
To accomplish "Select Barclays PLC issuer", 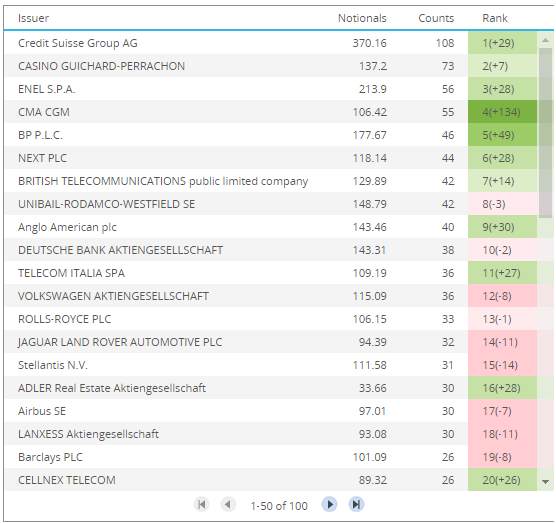I will click(x=50, y=457).
